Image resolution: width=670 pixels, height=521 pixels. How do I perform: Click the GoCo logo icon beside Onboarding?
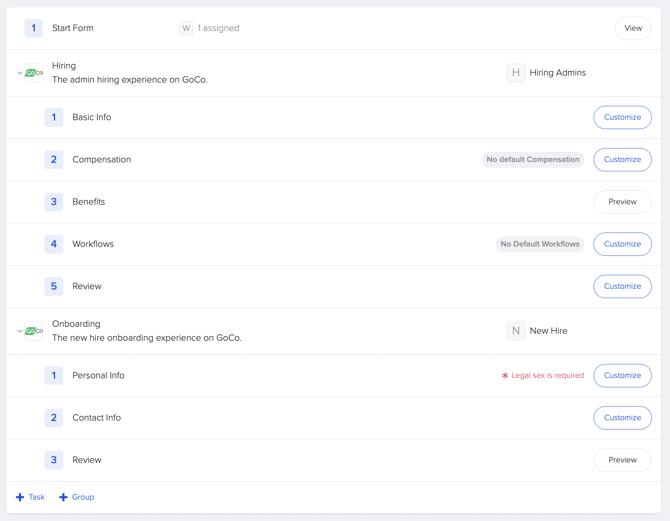pyautogui.click(x=34, y=331)
